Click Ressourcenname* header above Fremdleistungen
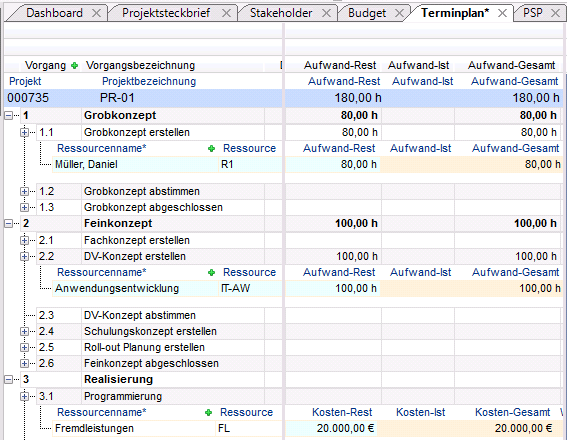 point(102,413)
